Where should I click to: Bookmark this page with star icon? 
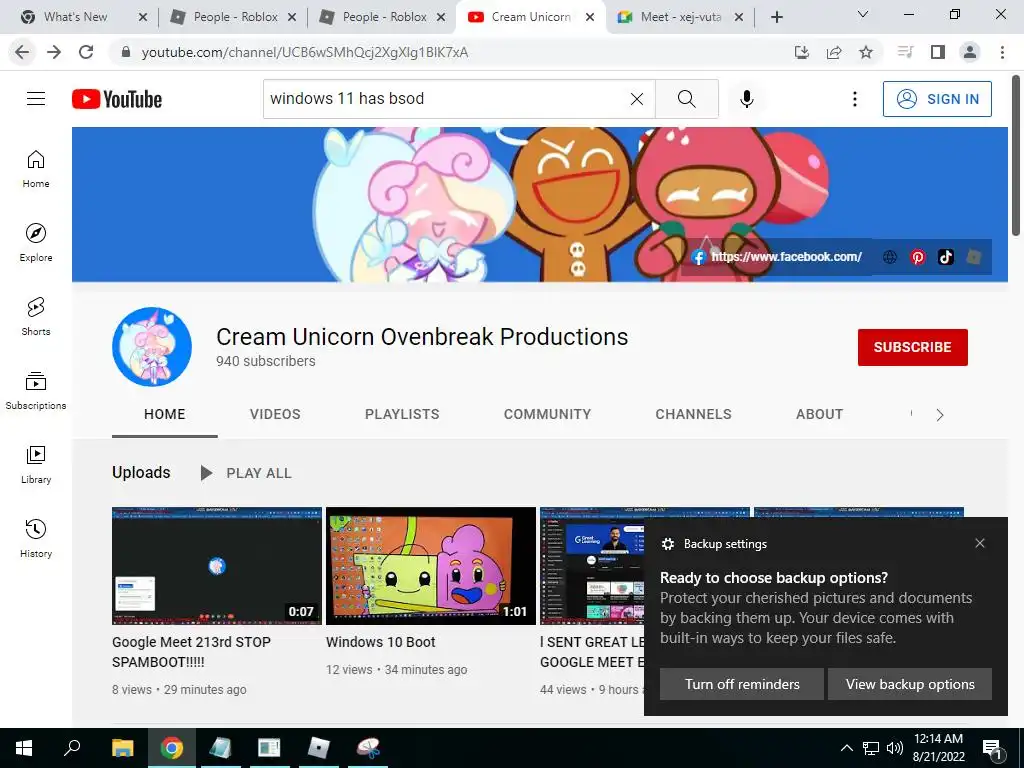coord(866,52)
